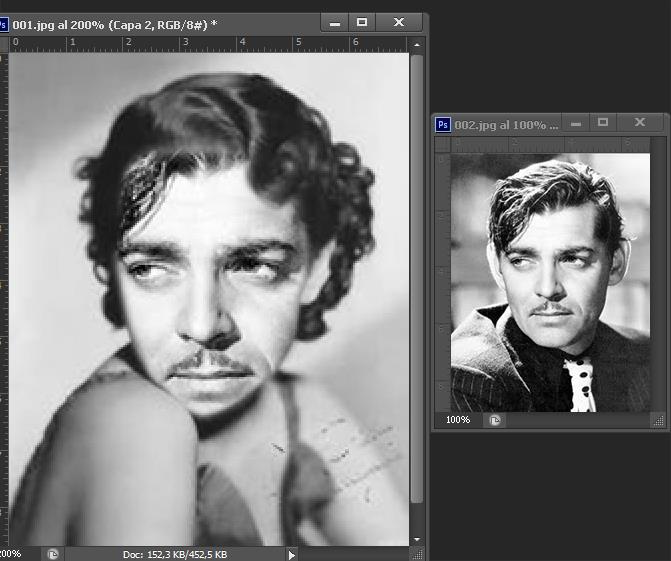Click the round status icon beside 200% zoom
Image resolution: width=671 pixels, height=561 pixels.
tap(53, 554)
